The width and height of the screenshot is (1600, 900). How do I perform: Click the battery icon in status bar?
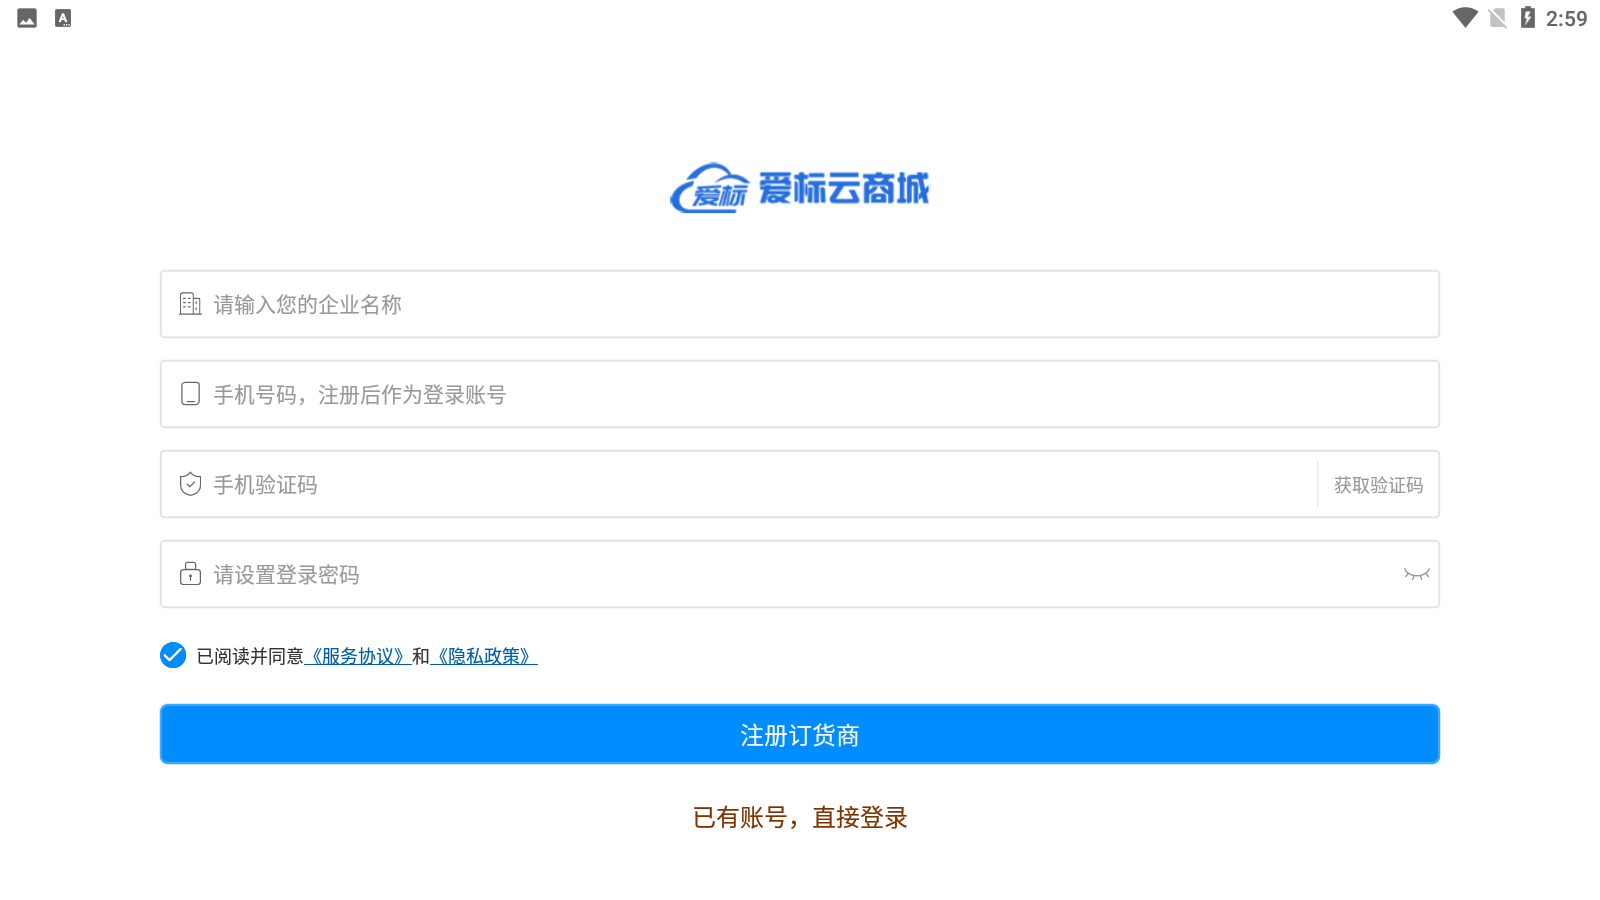1528,17
